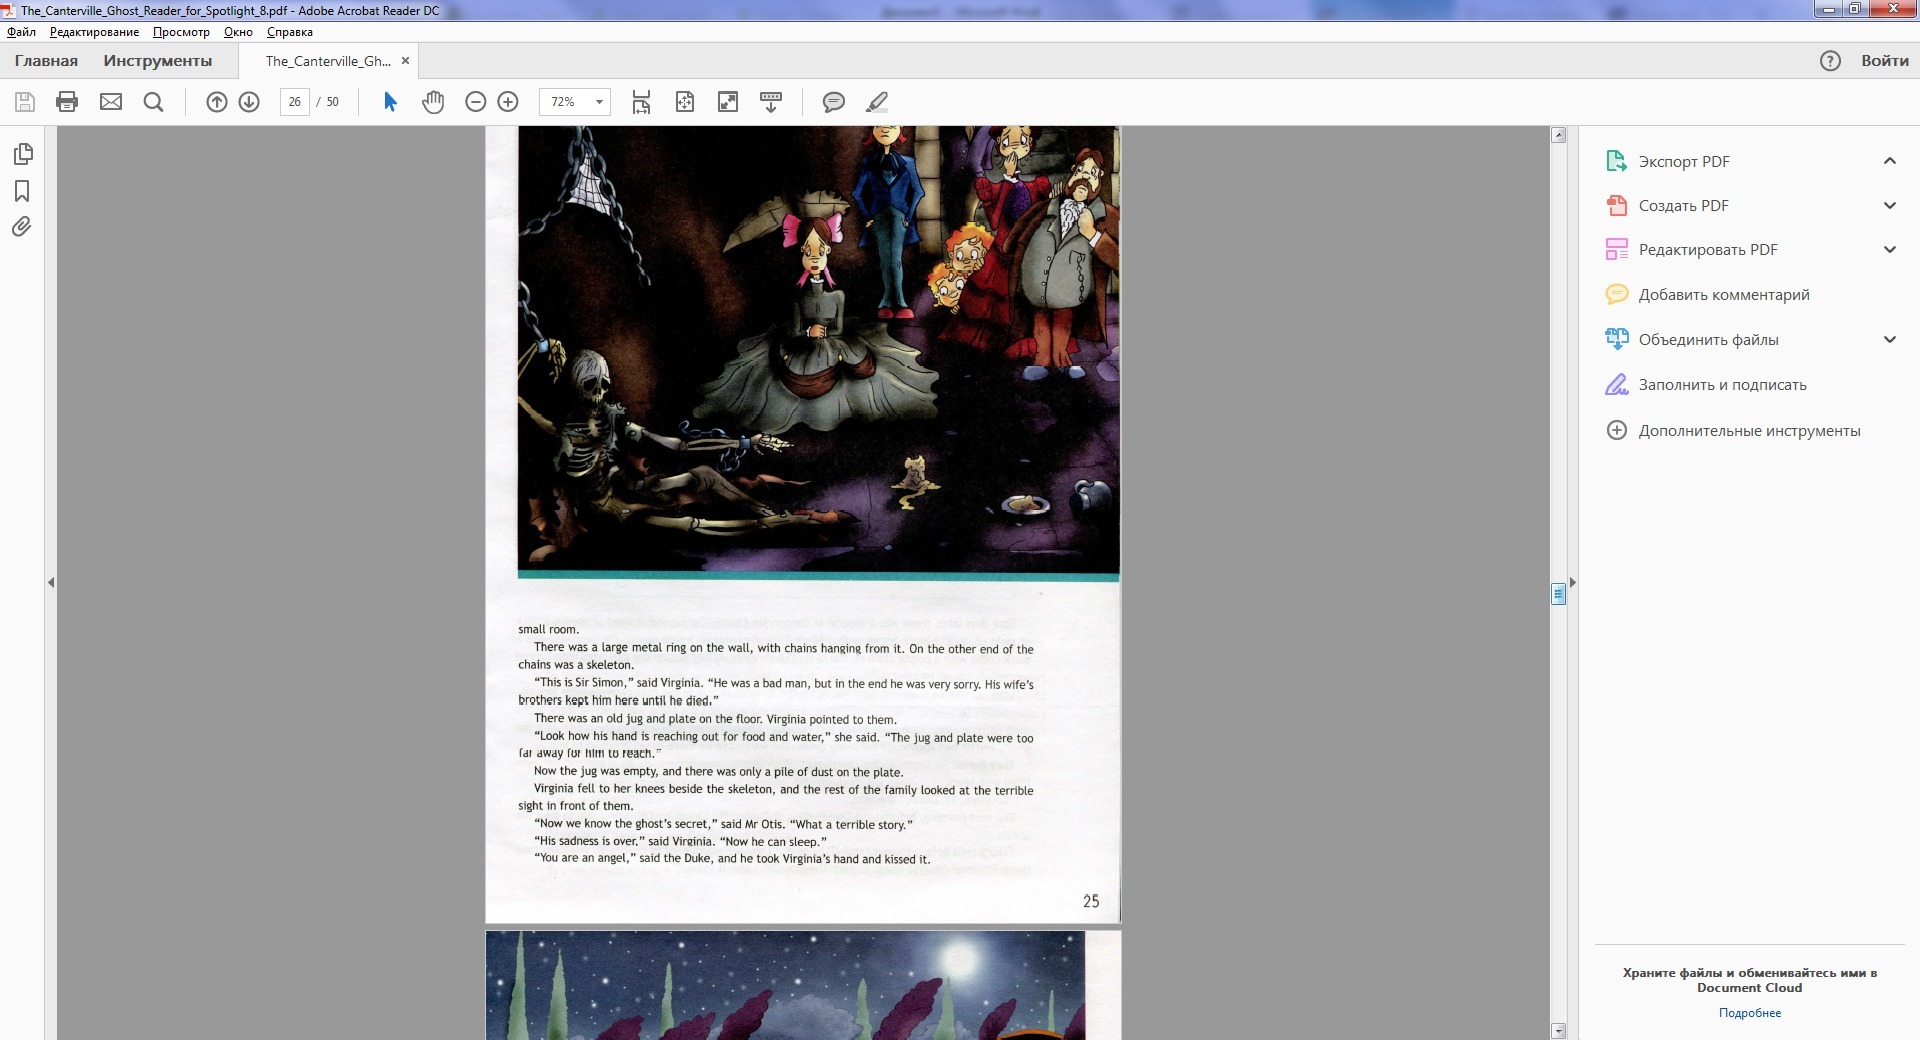Go to next page arrow

point(249,102)
